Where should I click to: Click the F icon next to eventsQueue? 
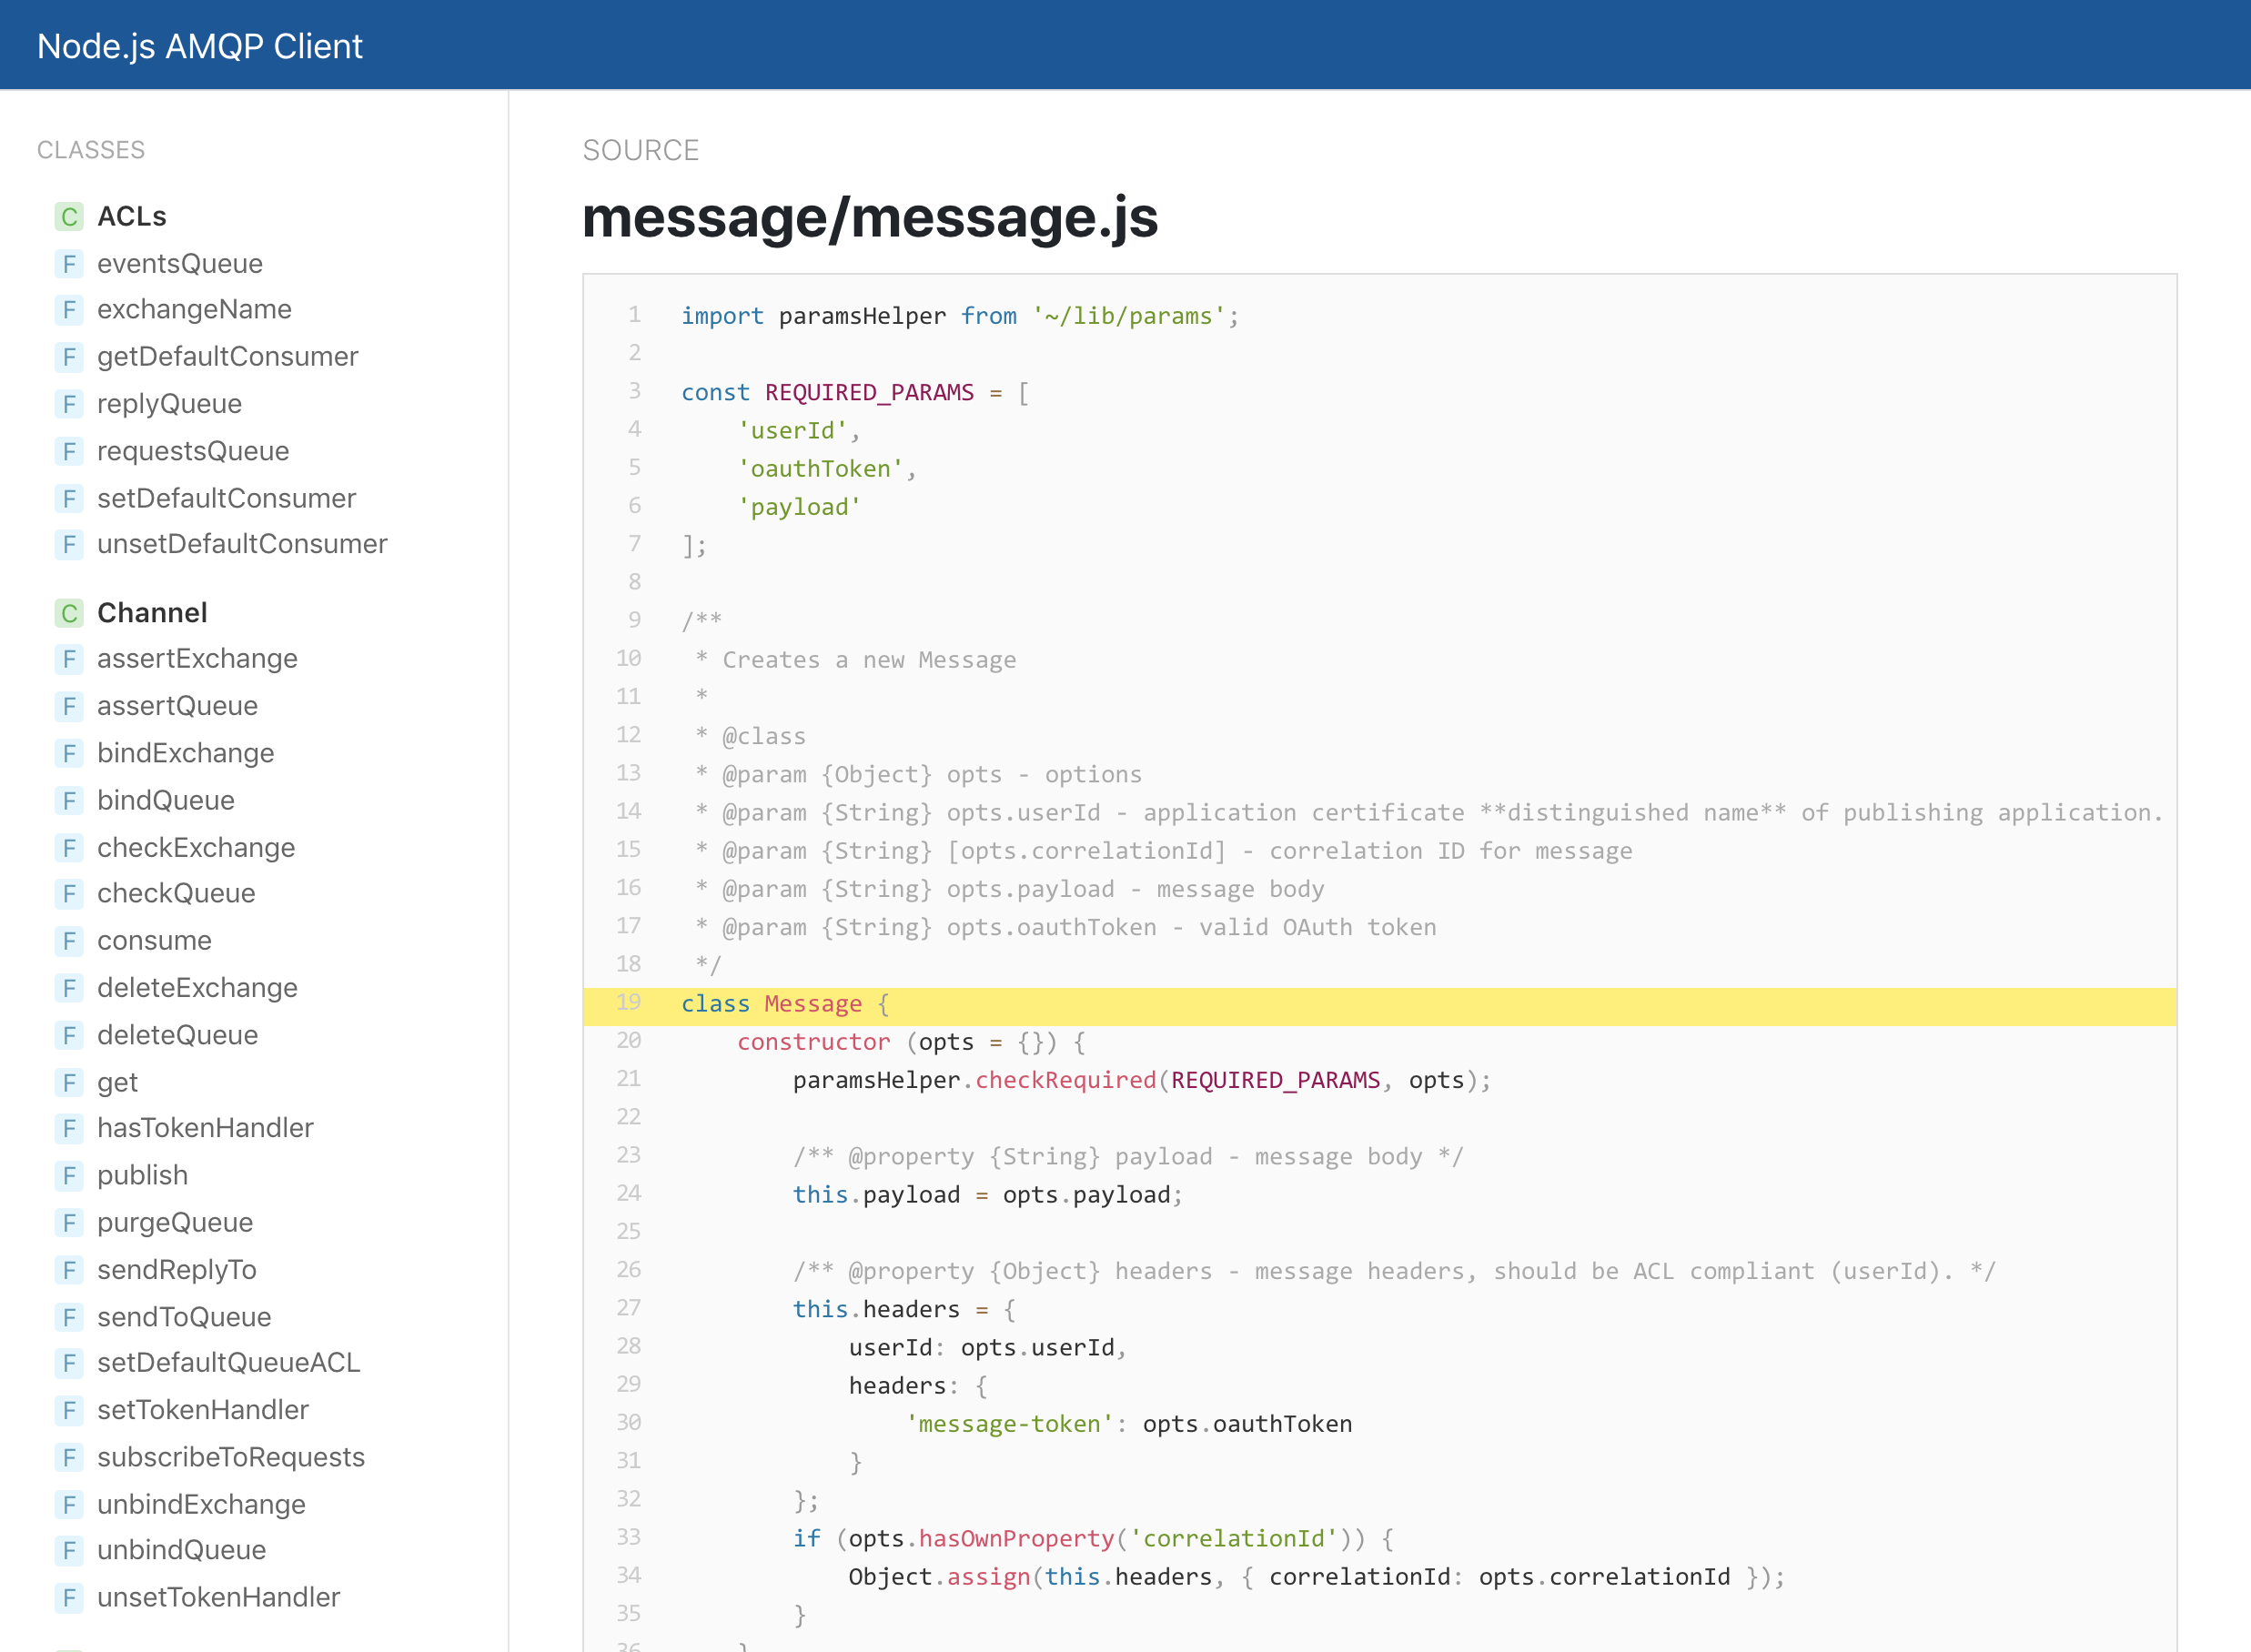pos(69,264)
